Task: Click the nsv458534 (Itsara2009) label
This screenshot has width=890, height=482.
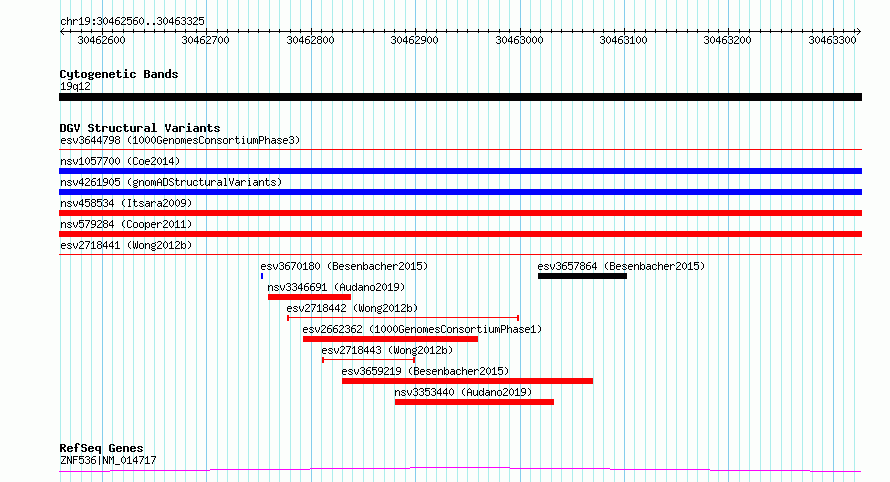Action: (126, 203)
